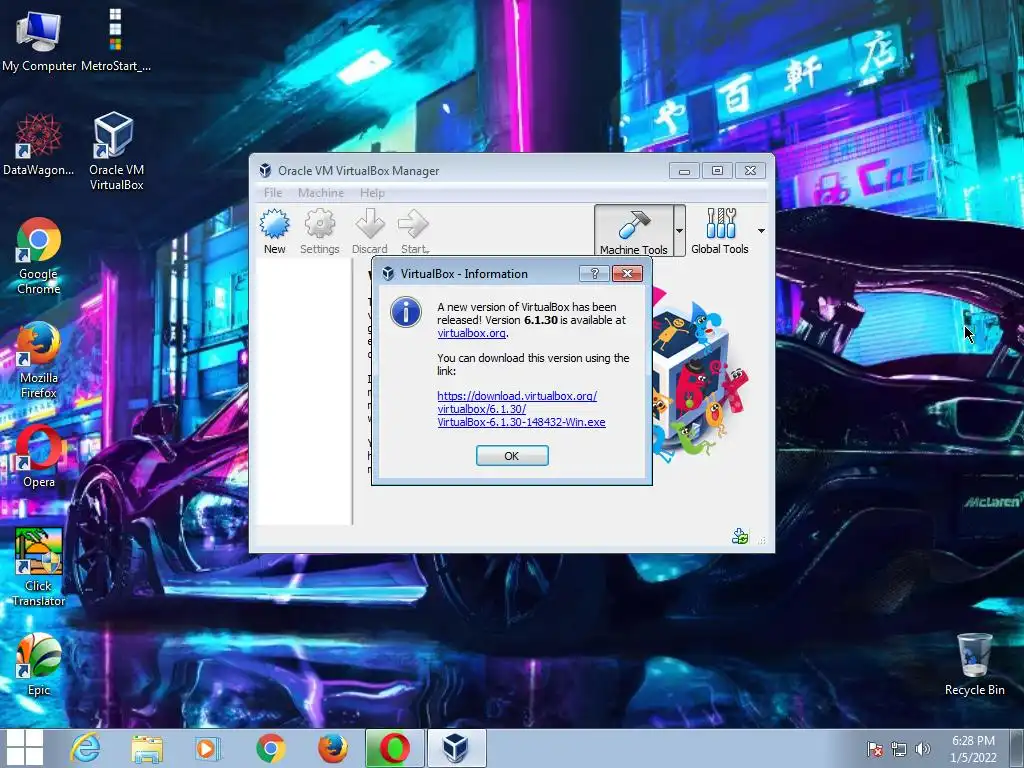Click the empty VM list panel
The image size is (1024, 768).
coord(303,391)
